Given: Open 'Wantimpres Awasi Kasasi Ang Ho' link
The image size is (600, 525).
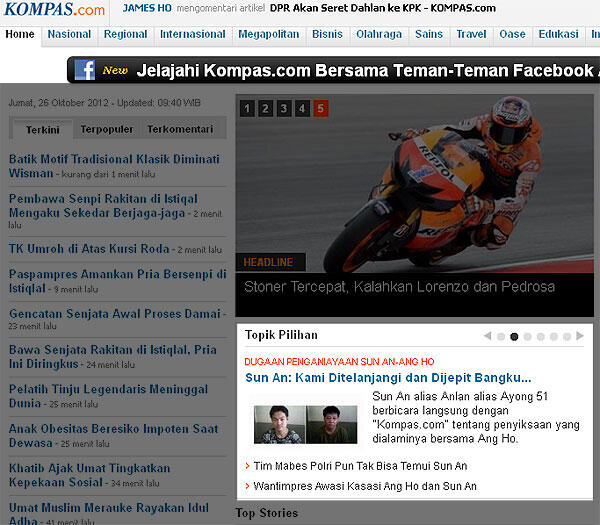Looking at the screenshot, I should (365, 486).
